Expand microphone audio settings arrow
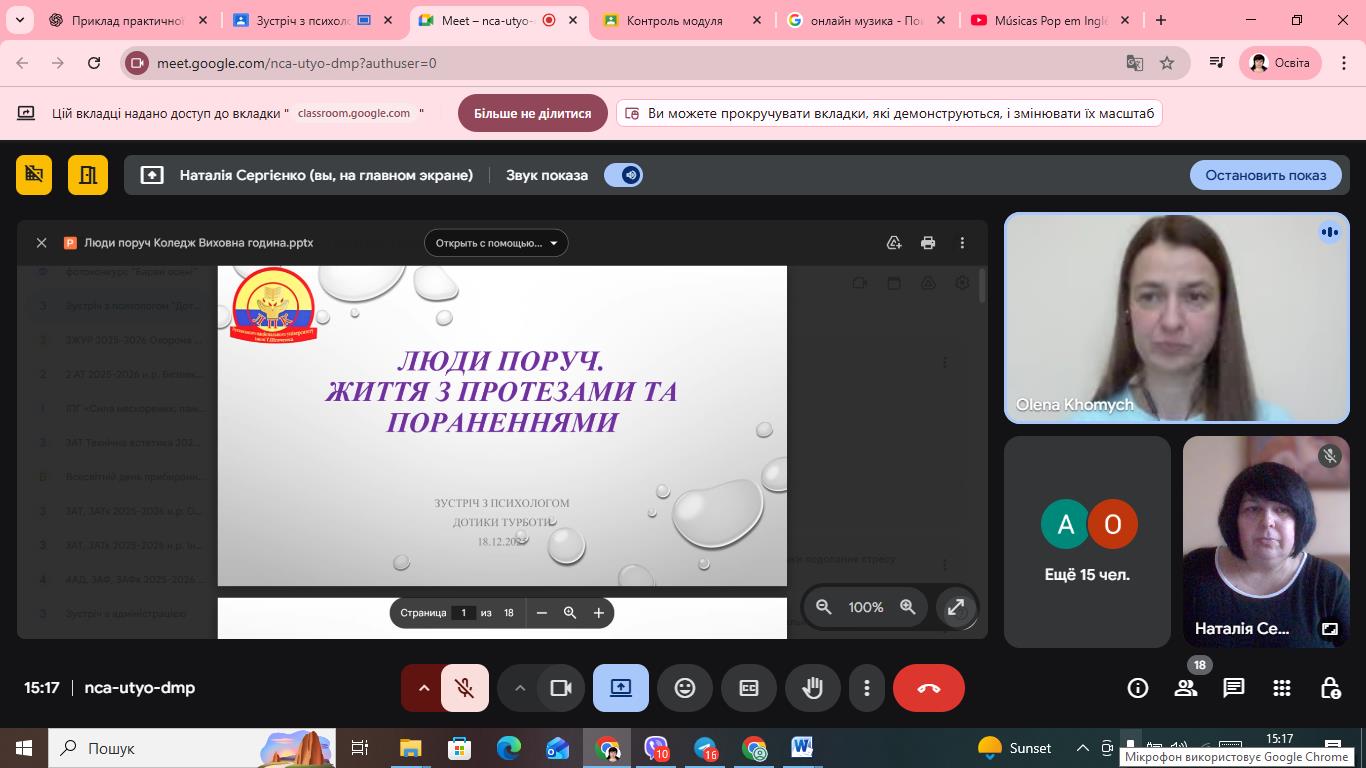The height and width of the screenshot is (768, 1366). pos(423,688)
